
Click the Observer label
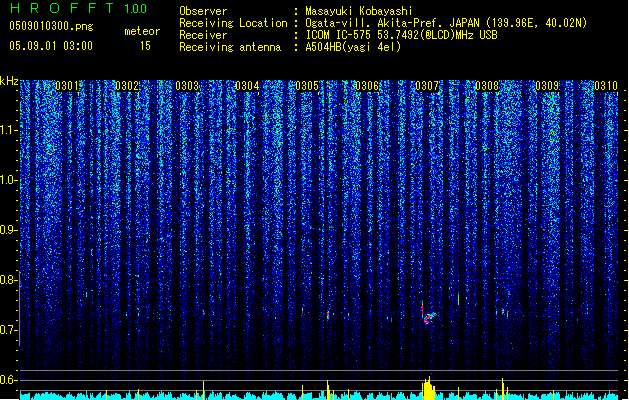203,11
